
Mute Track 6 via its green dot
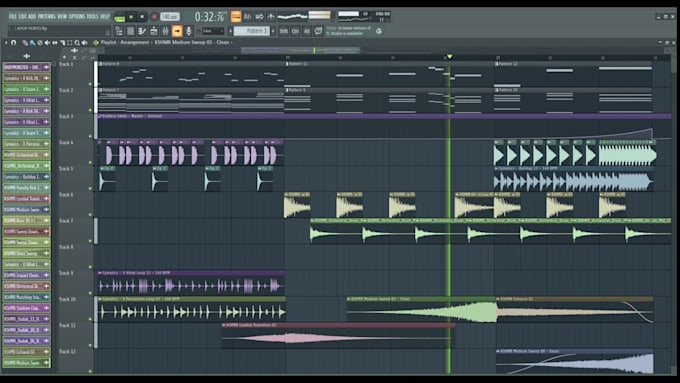pos(90,214)
